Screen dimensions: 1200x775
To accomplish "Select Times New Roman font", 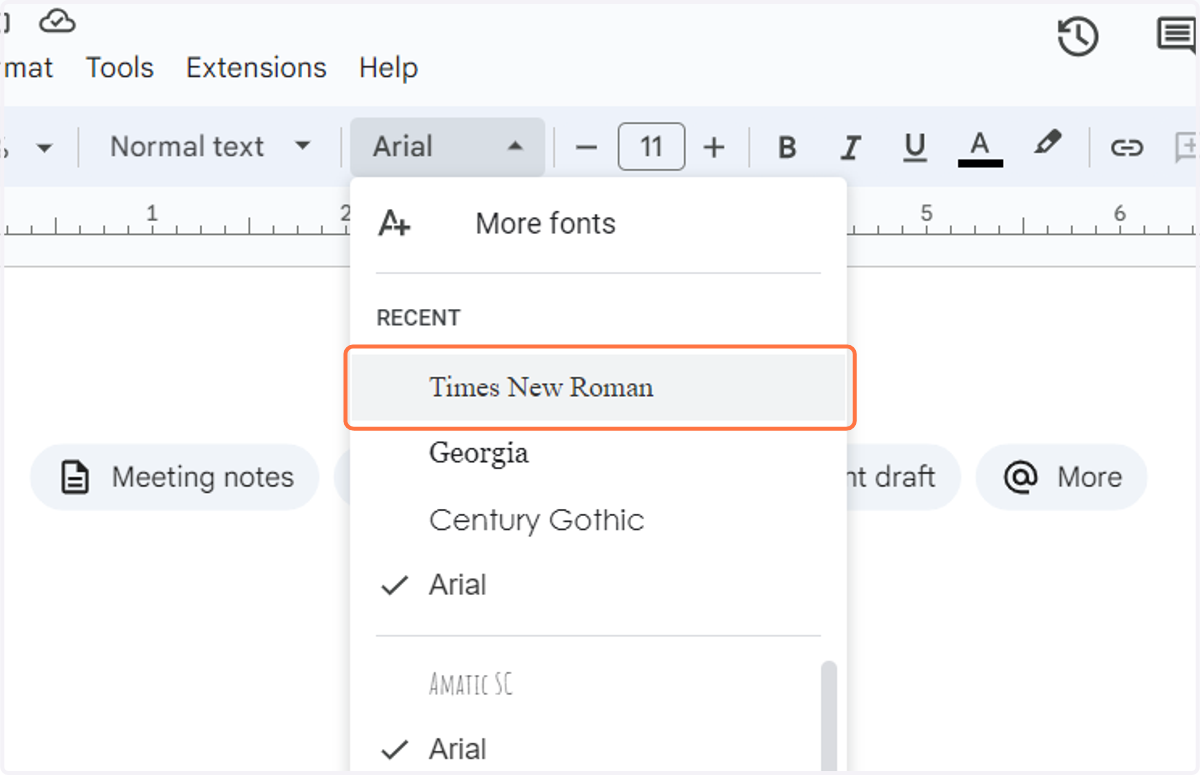I will 598,387.
